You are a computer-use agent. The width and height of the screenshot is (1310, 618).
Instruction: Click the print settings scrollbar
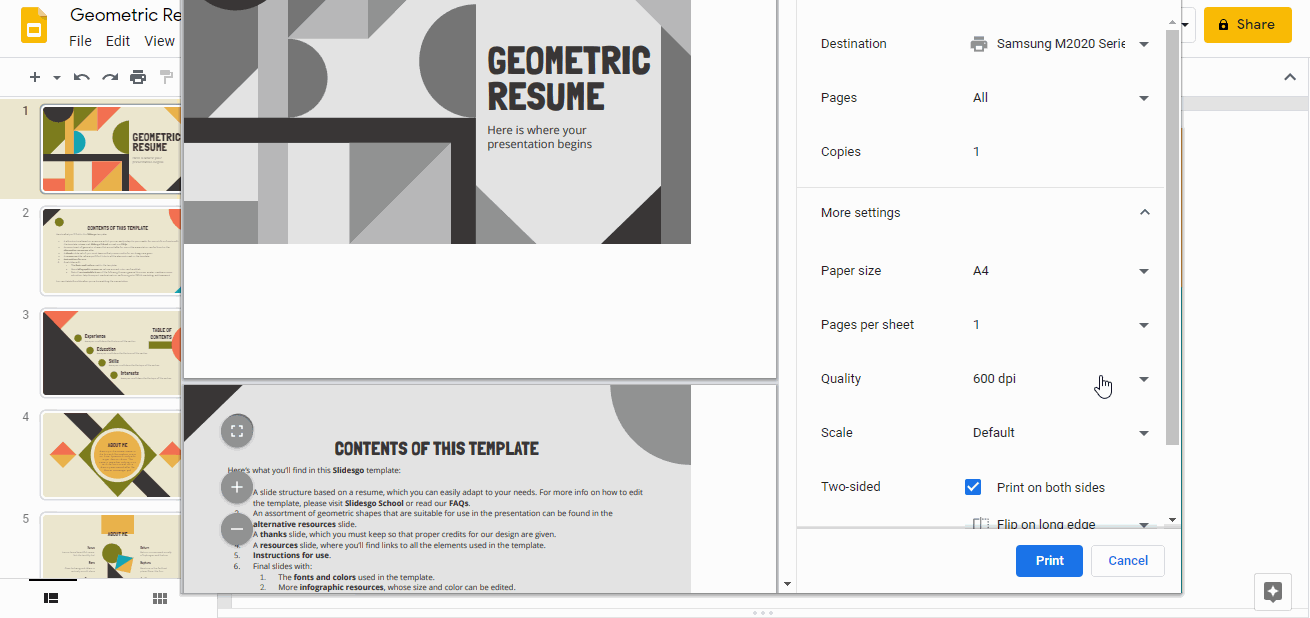[x=1172, y=237]
